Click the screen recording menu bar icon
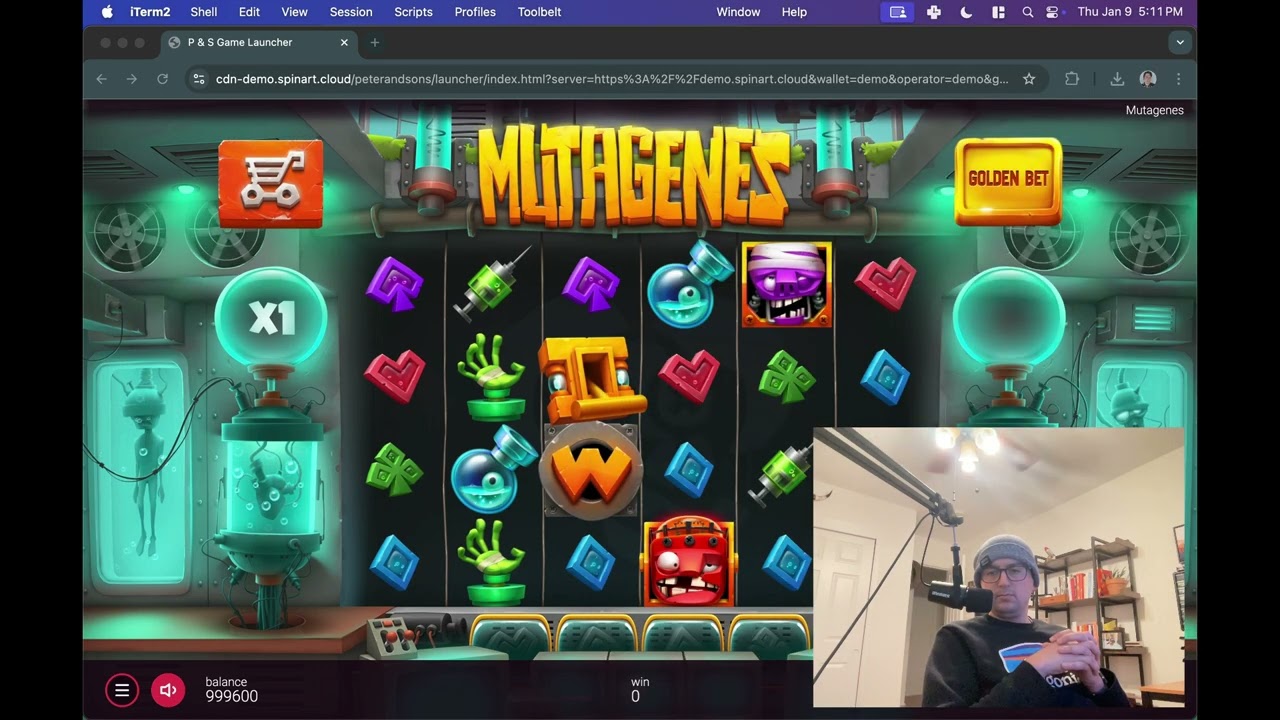The image size is (1280, 720). coord(897,12)
